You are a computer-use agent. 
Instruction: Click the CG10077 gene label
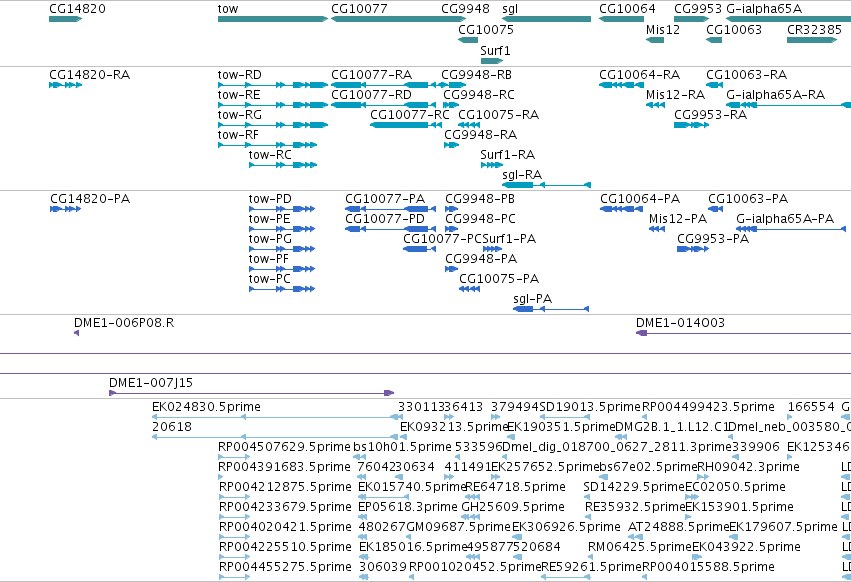point(359,9)
